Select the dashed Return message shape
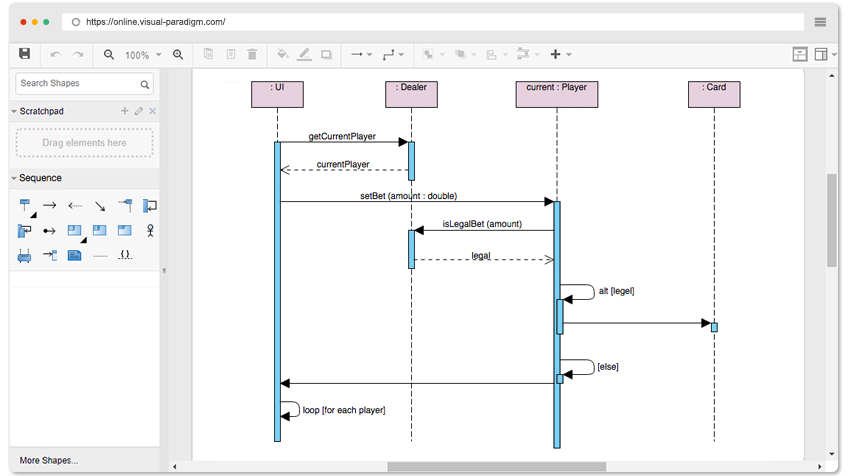The image size is (848, 476). click(x=75, y=206)
